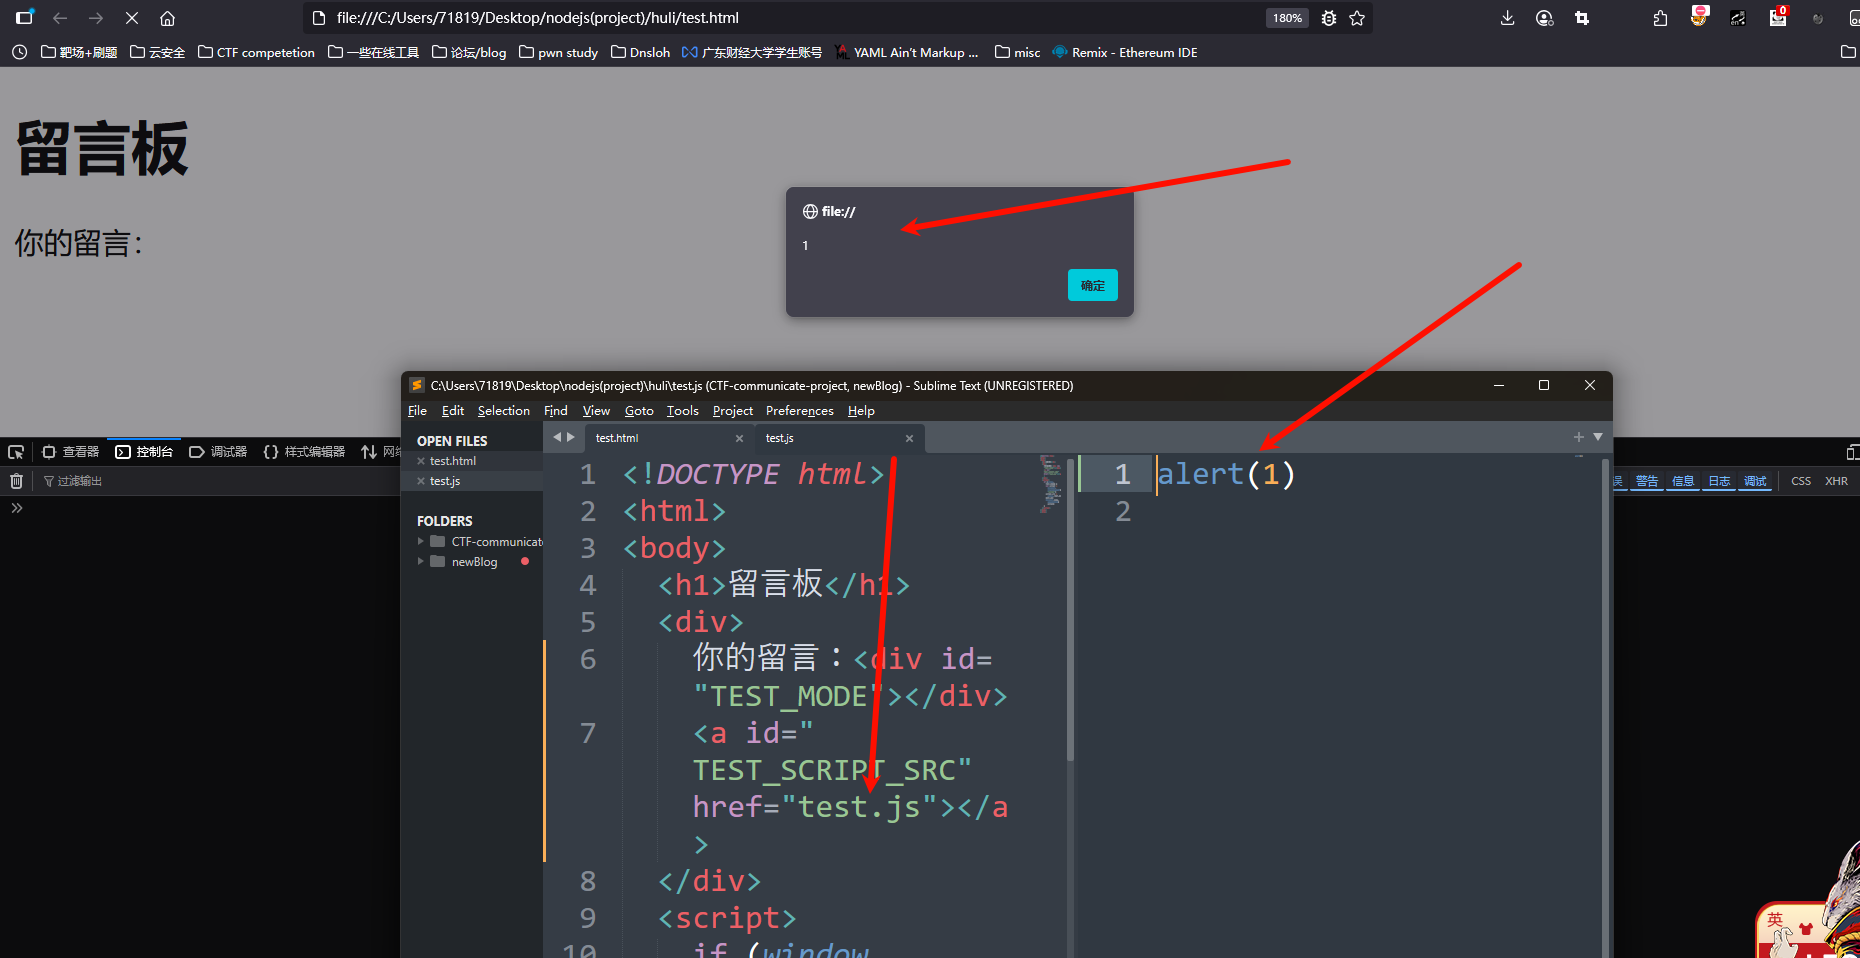Open the pwn study bookmark folder
The width and height of the screenshot is (1860, 958).
558,52
